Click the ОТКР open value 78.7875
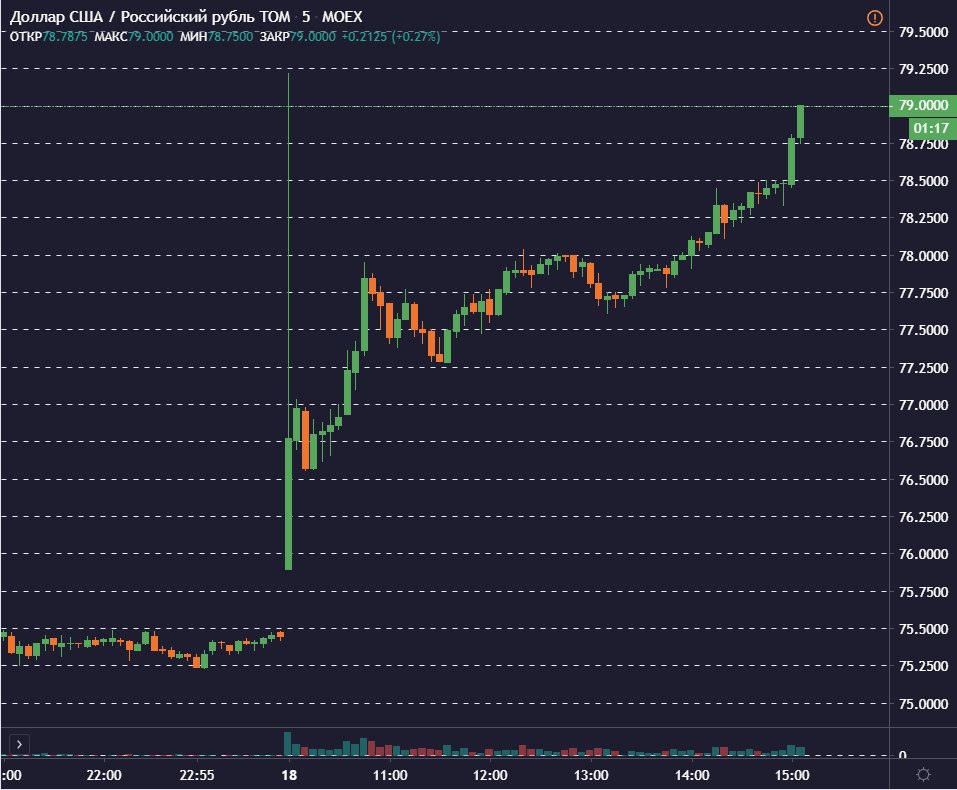 point(65,37)
